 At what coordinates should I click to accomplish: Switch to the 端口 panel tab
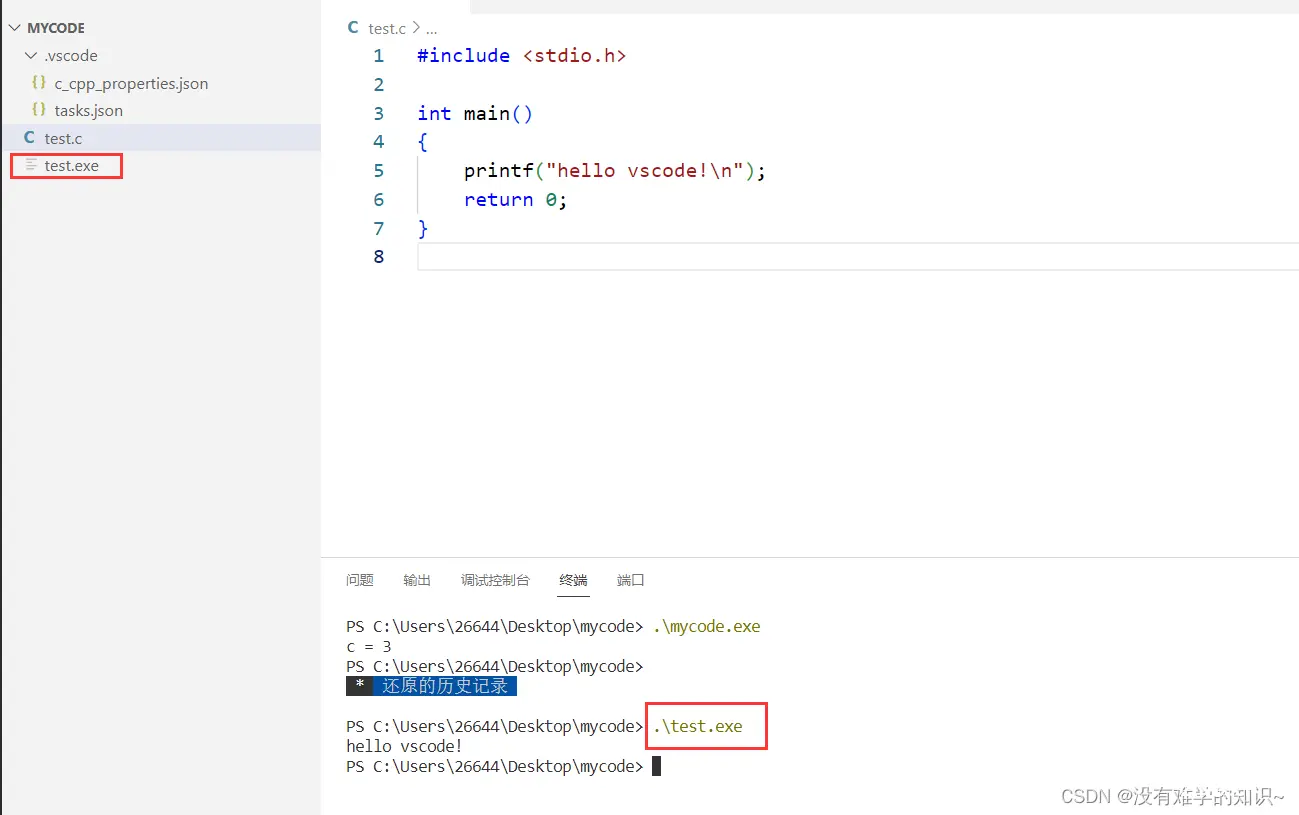(x=631, y=580)
